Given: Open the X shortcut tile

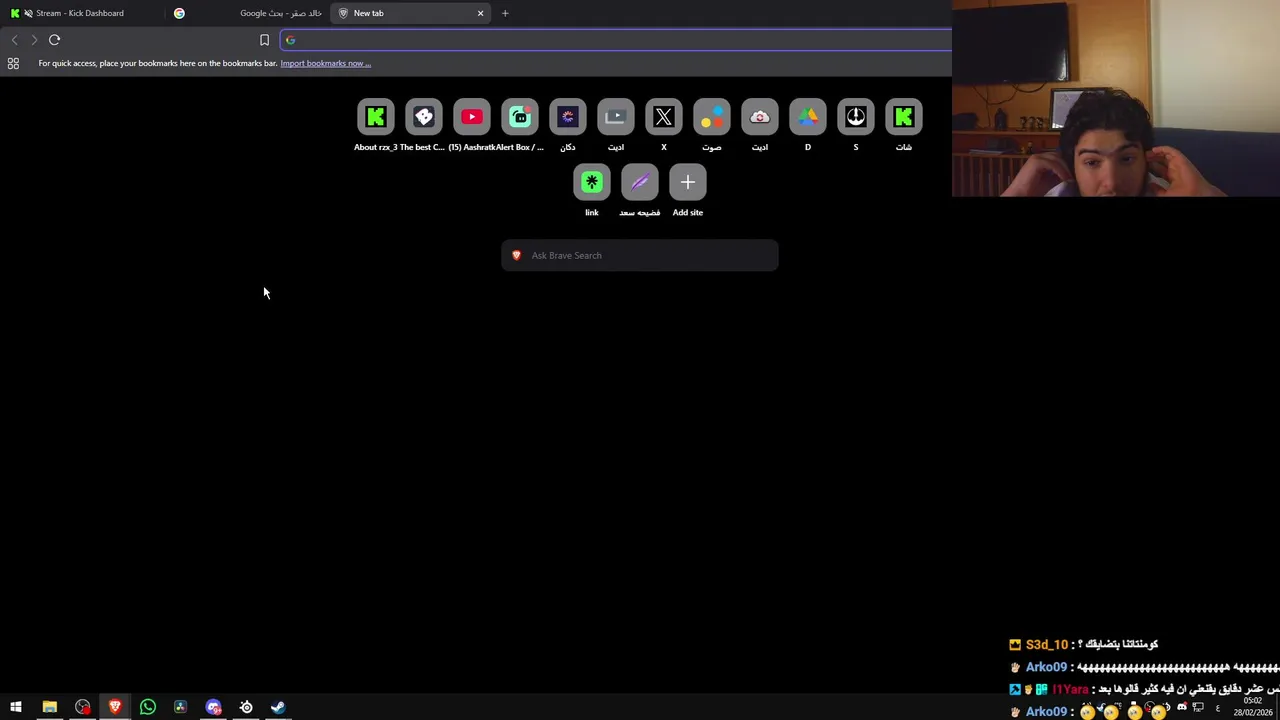Looking at the screenshot, I should 664,117.
